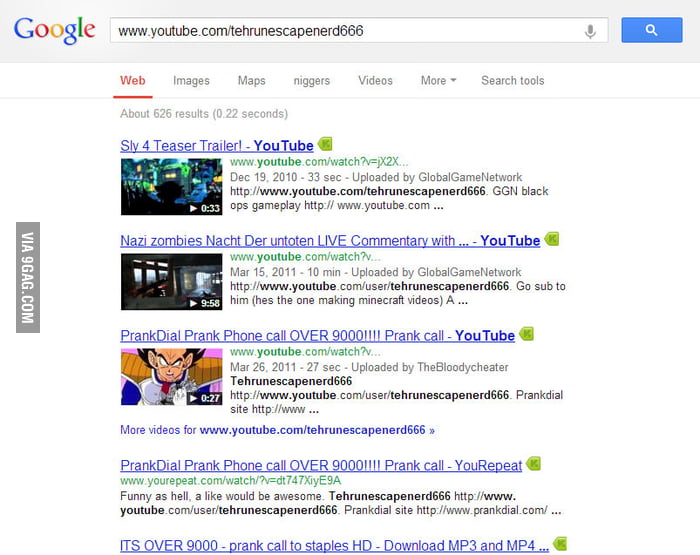This screenshot has height=555, width=700.
Task: Open Nazi zombies Nacht Der untoten result
Action: (x=330, y=241)
